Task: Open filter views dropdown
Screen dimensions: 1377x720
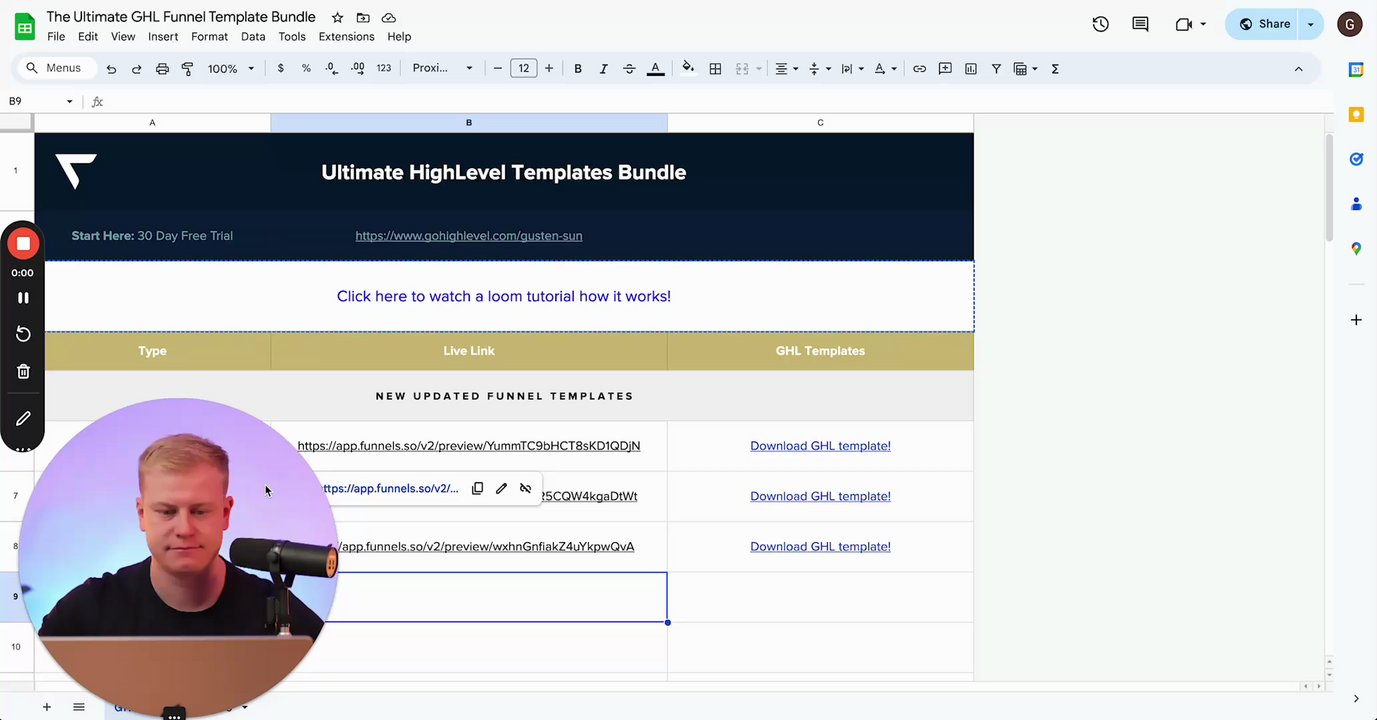Action: pos(1025,69)
